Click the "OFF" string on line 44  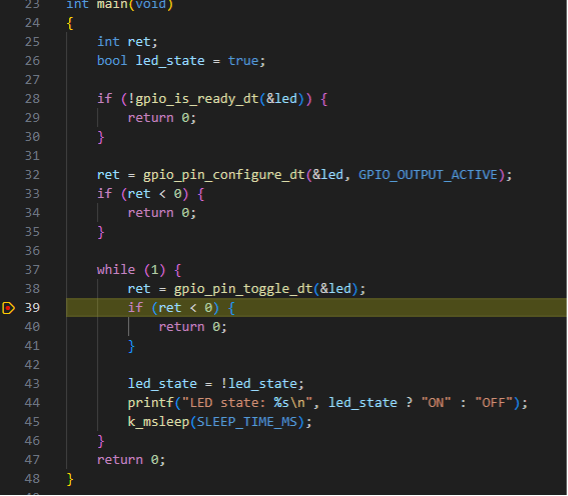click(x=494, y=403)
